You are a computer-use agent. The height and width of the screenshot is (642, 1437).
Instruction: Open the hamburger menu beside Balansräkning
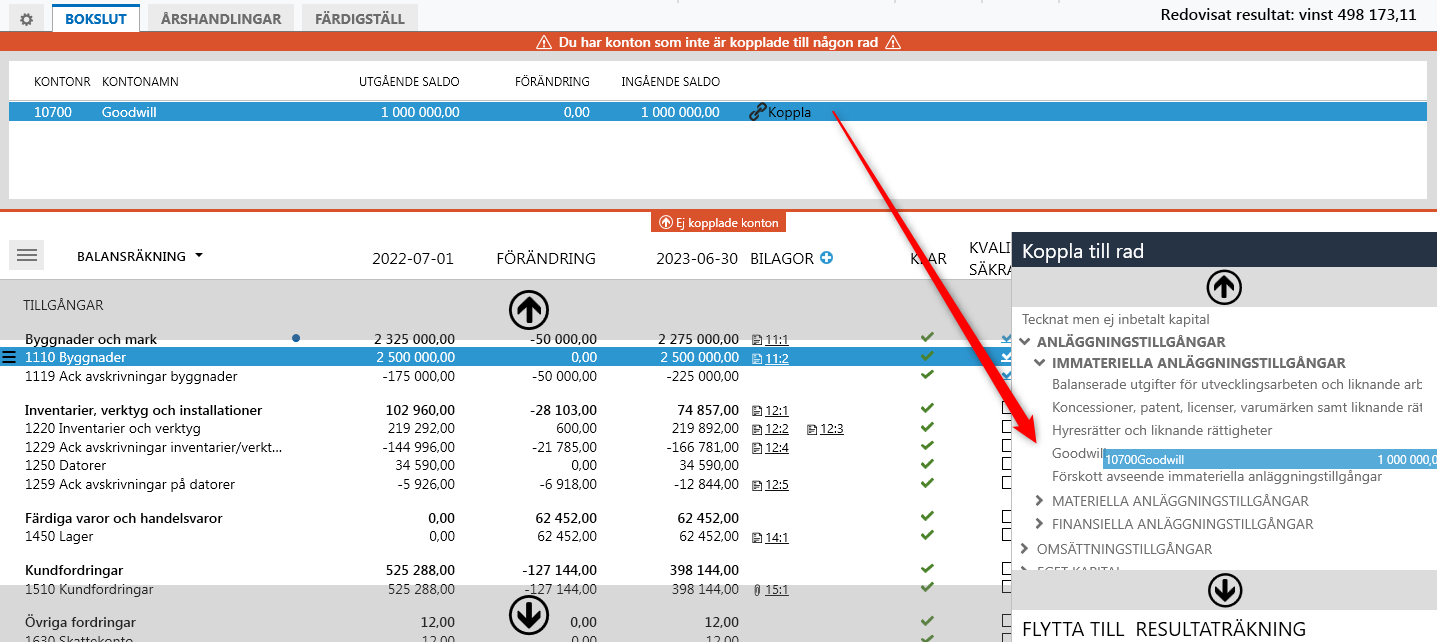click(27, 255)
